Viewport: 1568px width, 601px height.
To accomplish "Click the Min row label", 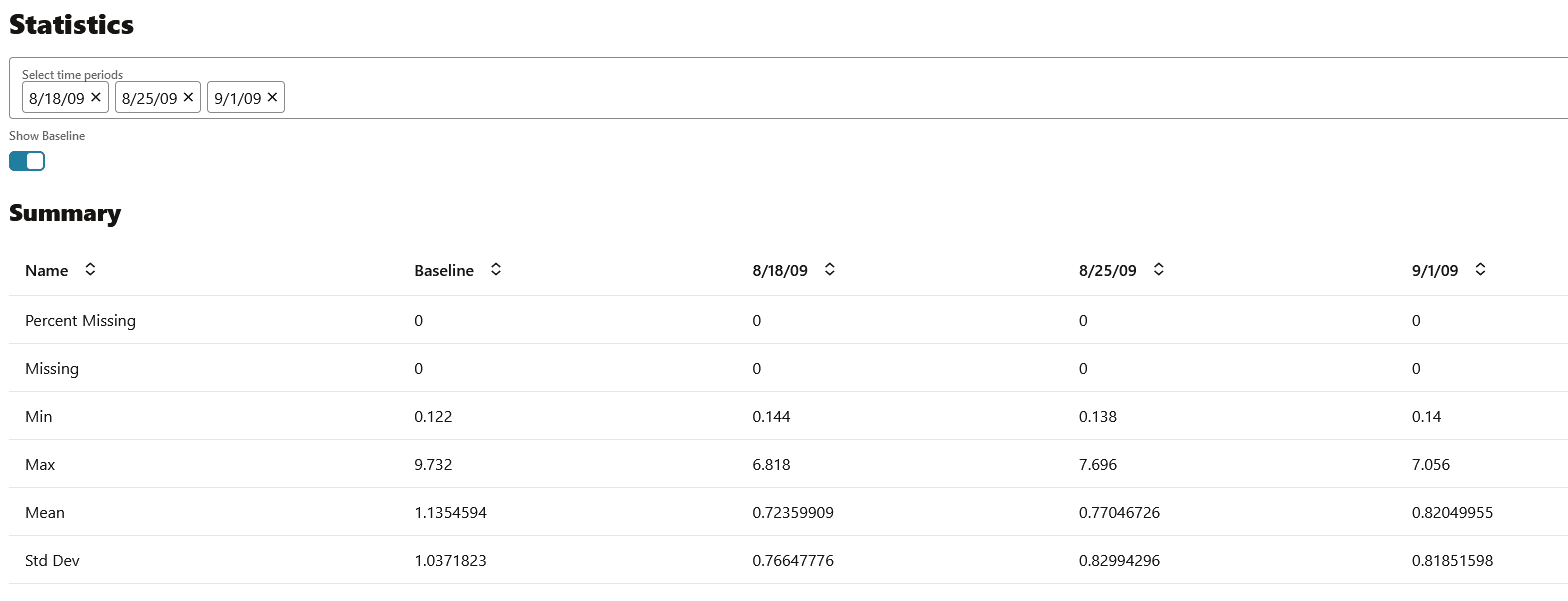I will pos(39,417).
